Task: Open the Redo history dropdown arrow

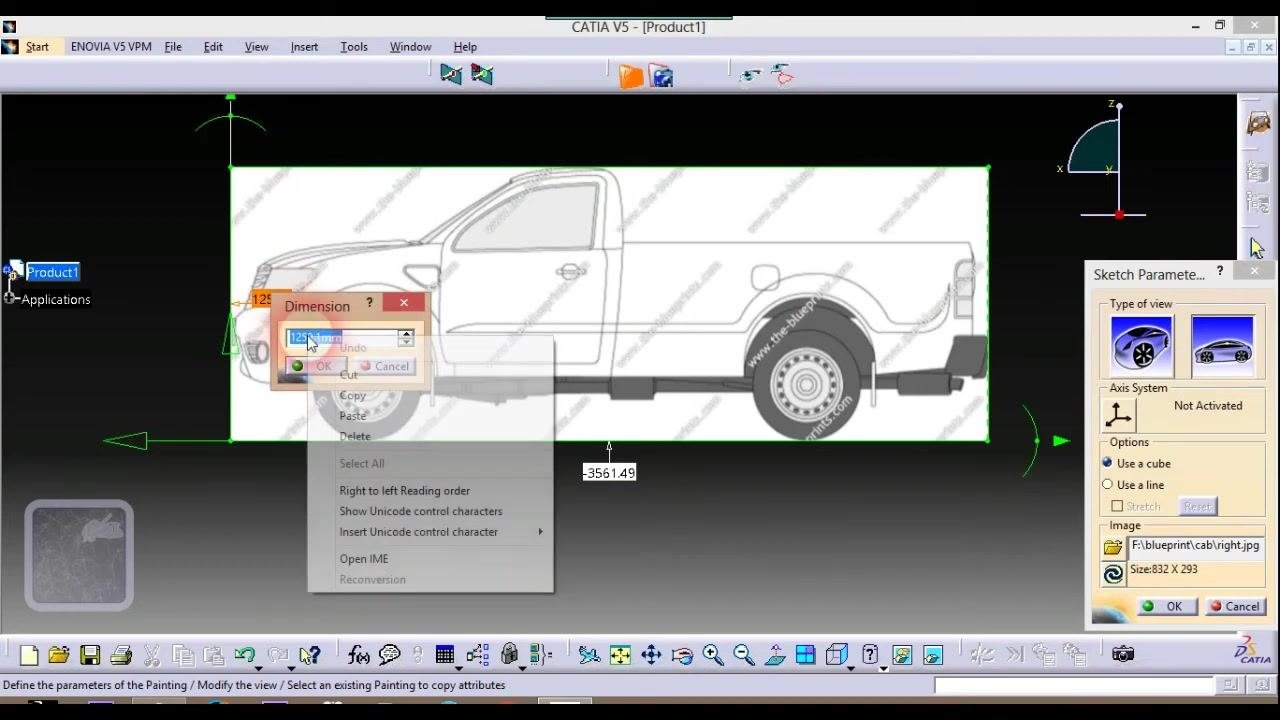Action: coord(291,667)
